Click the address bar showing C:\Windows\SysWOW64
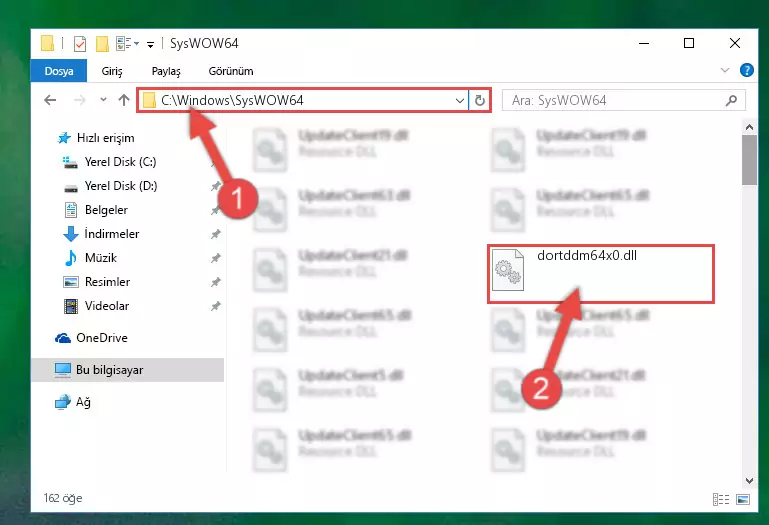Viewport: 769px width, 525px height. [303, 101]
